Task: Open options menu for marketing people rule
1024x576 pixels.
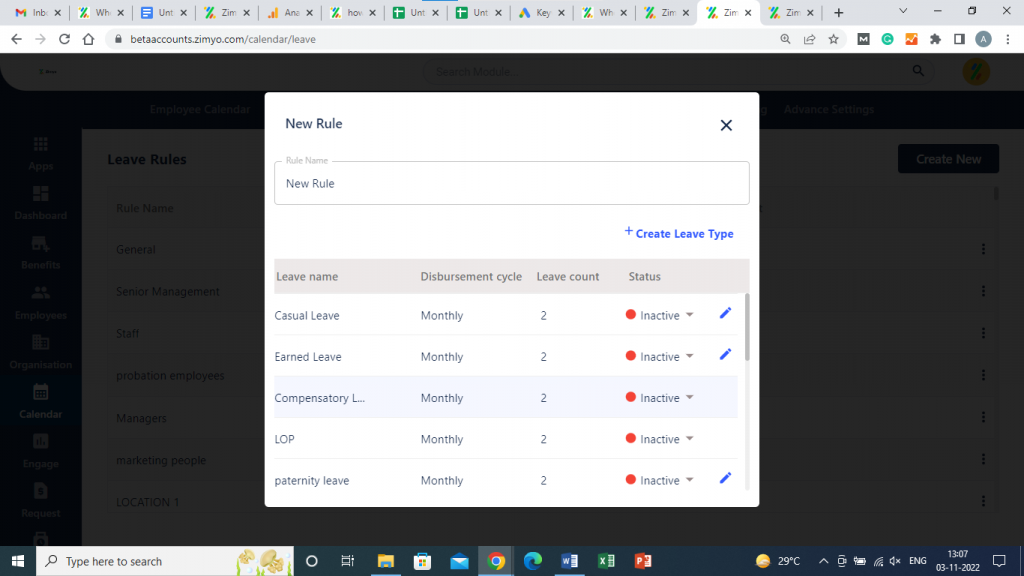Action: [983, 460]
